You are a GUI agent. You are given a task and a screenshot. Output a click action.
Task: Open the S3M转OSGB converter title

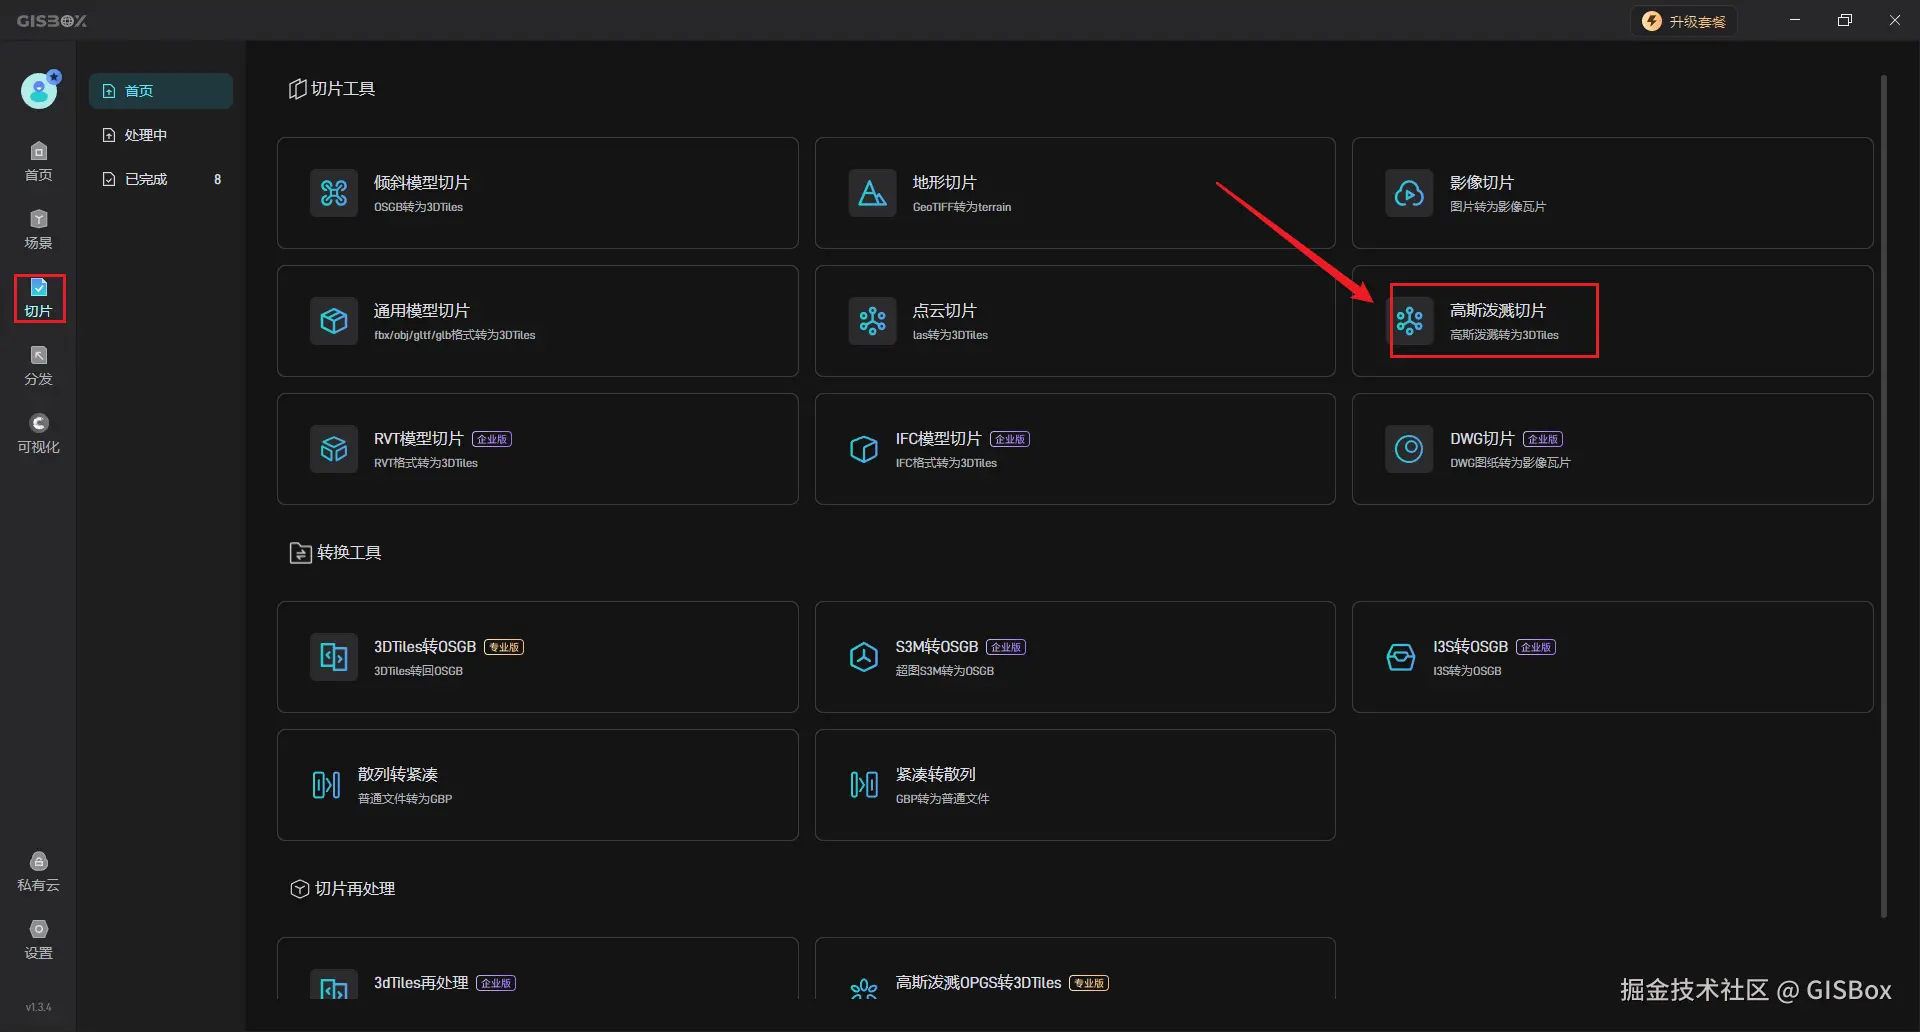[937, 647]
